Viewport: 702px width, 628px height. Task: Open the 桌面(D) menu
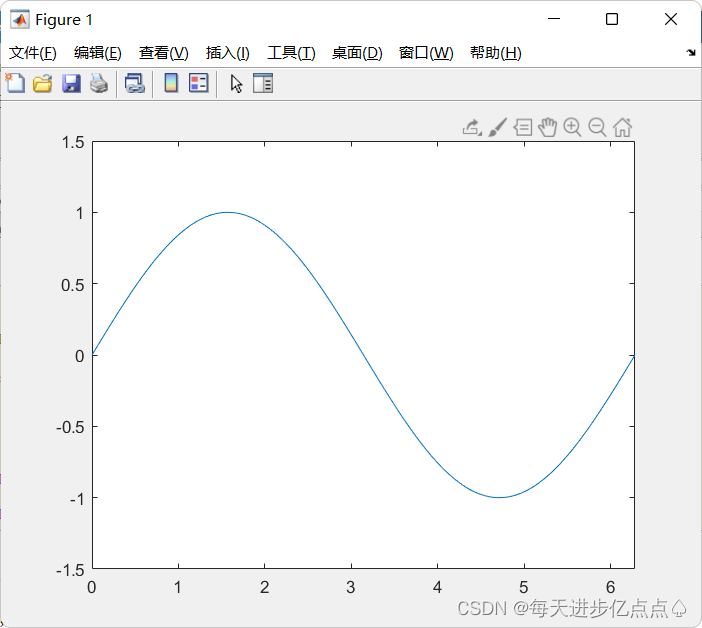click(x=357, y=53)
